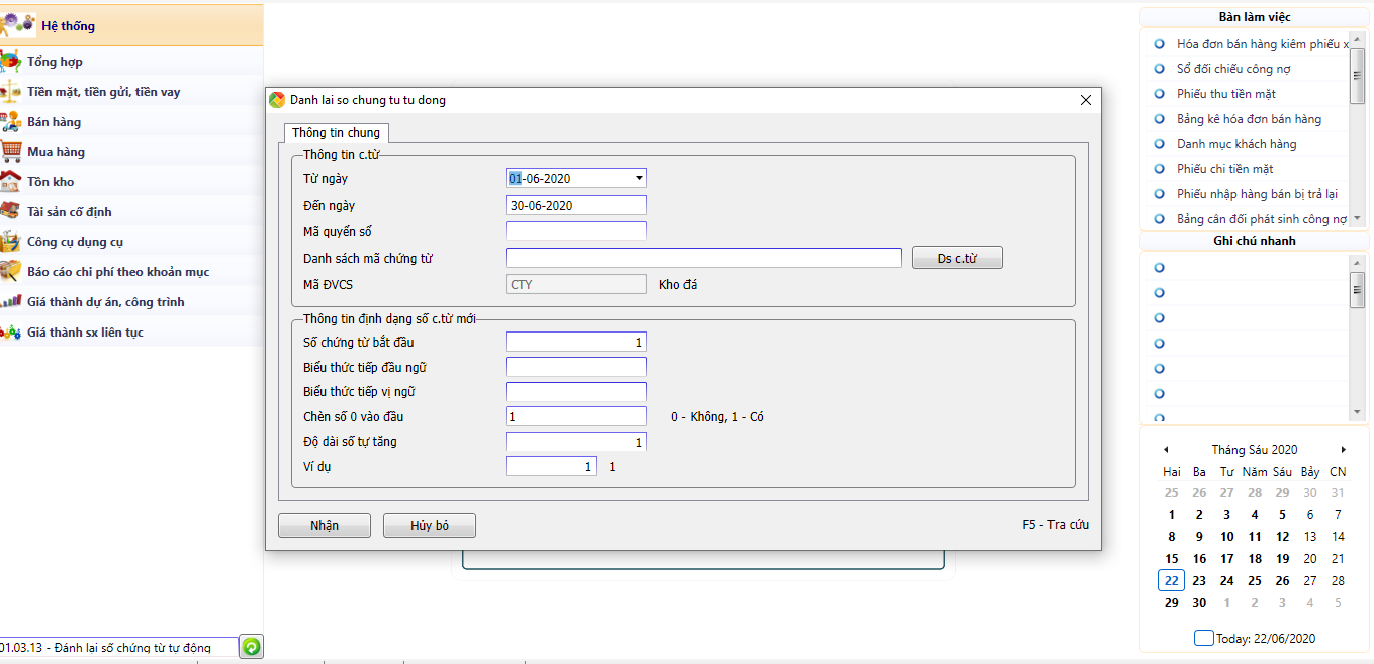Click the Tổng hợp sidebar icon
1374x664 pixels.
coord(11,62)
